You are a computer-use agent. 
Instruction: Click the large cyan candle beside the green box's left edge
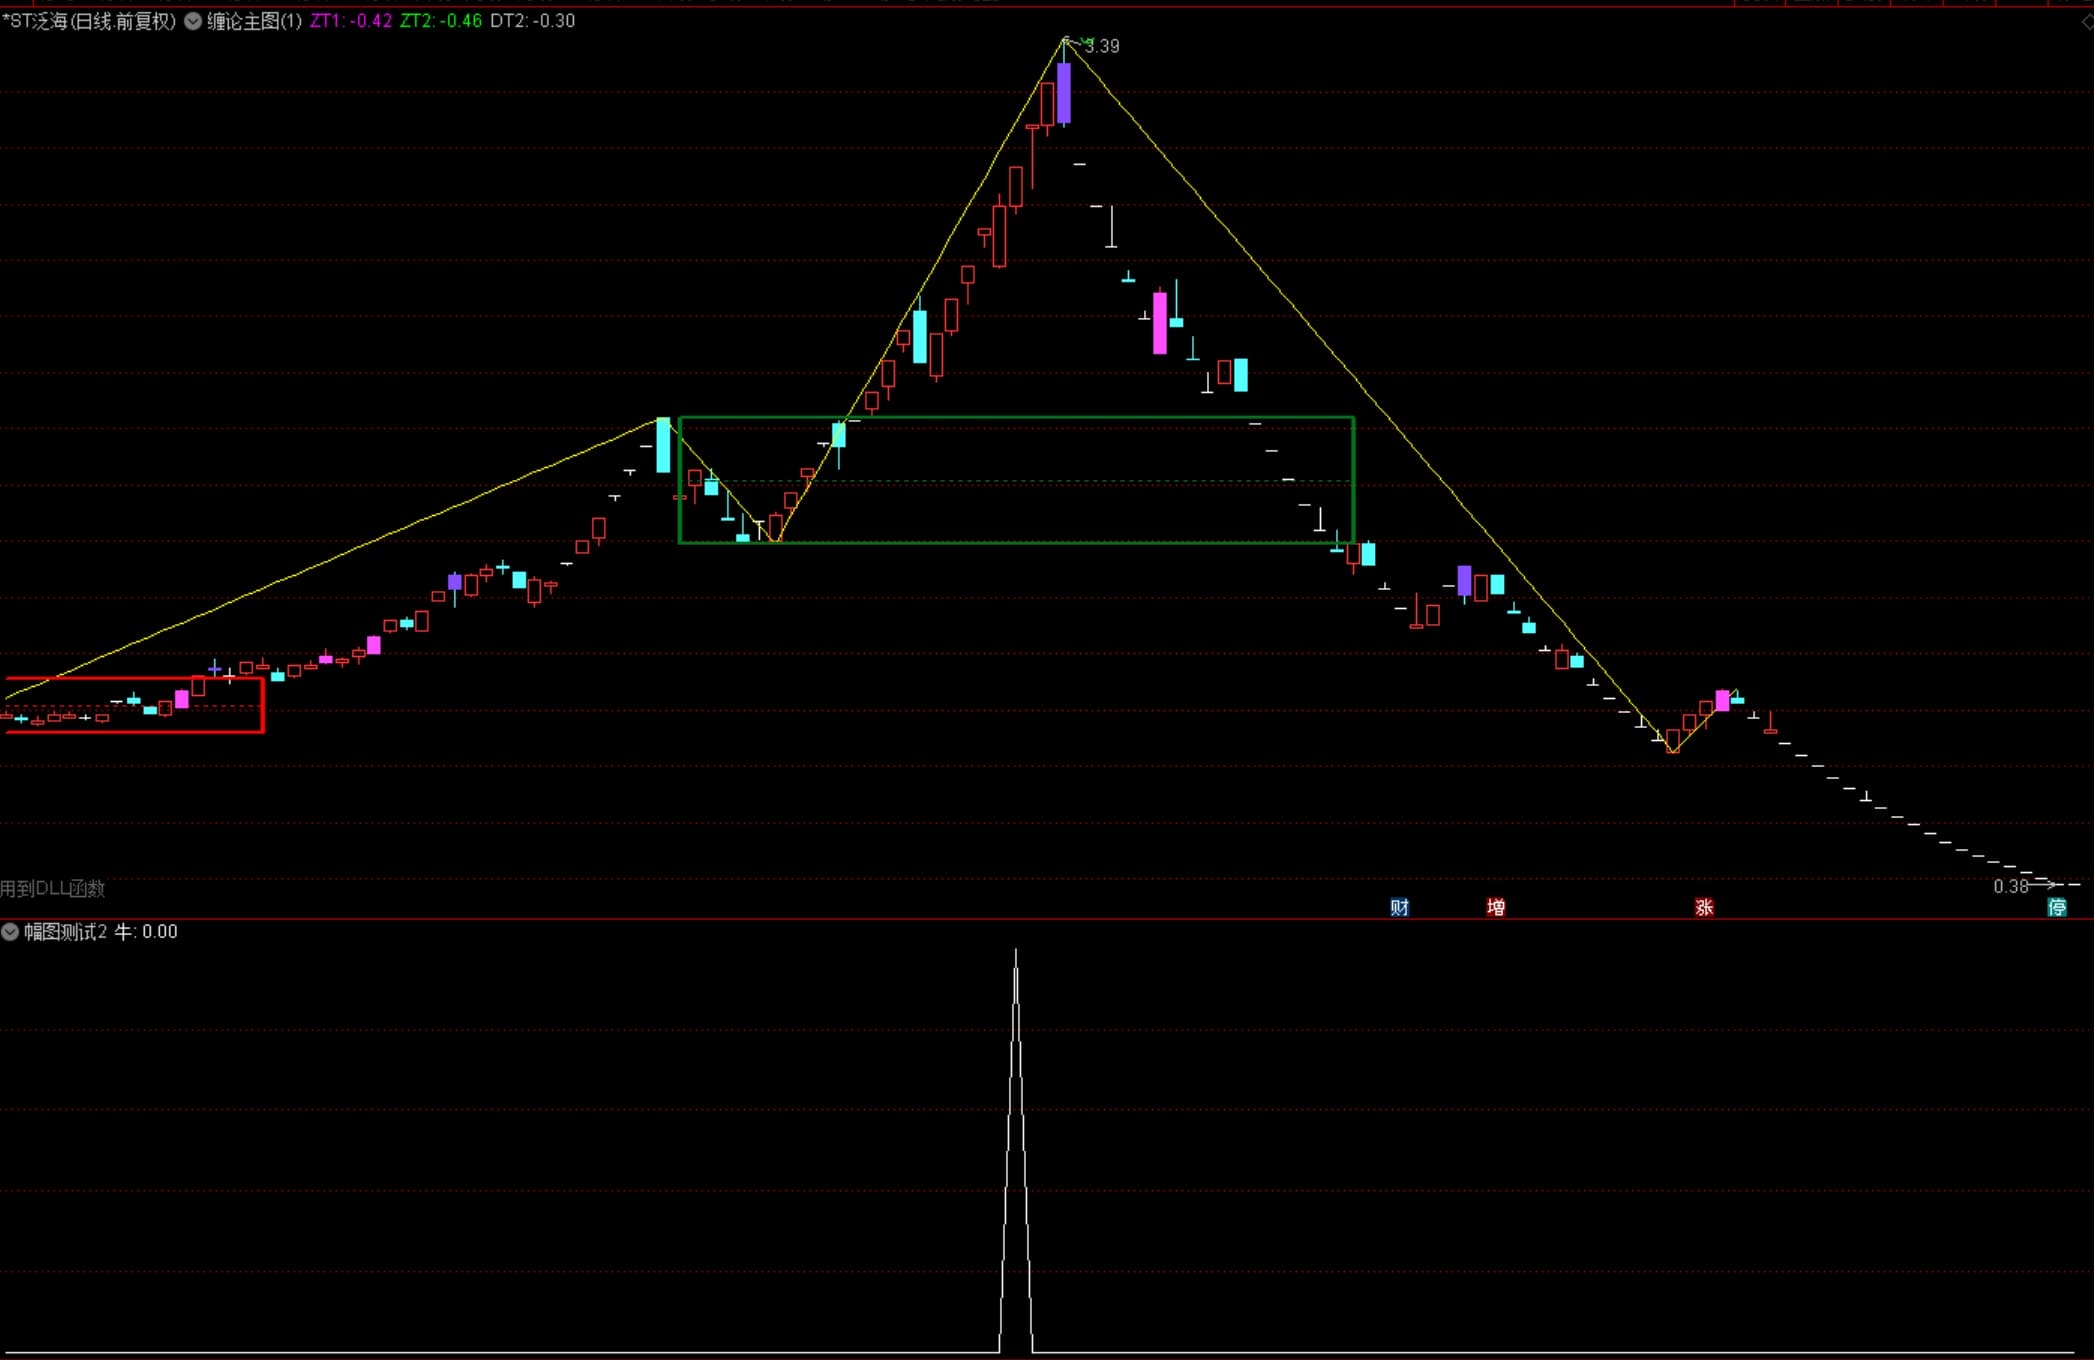pos(663,446)
